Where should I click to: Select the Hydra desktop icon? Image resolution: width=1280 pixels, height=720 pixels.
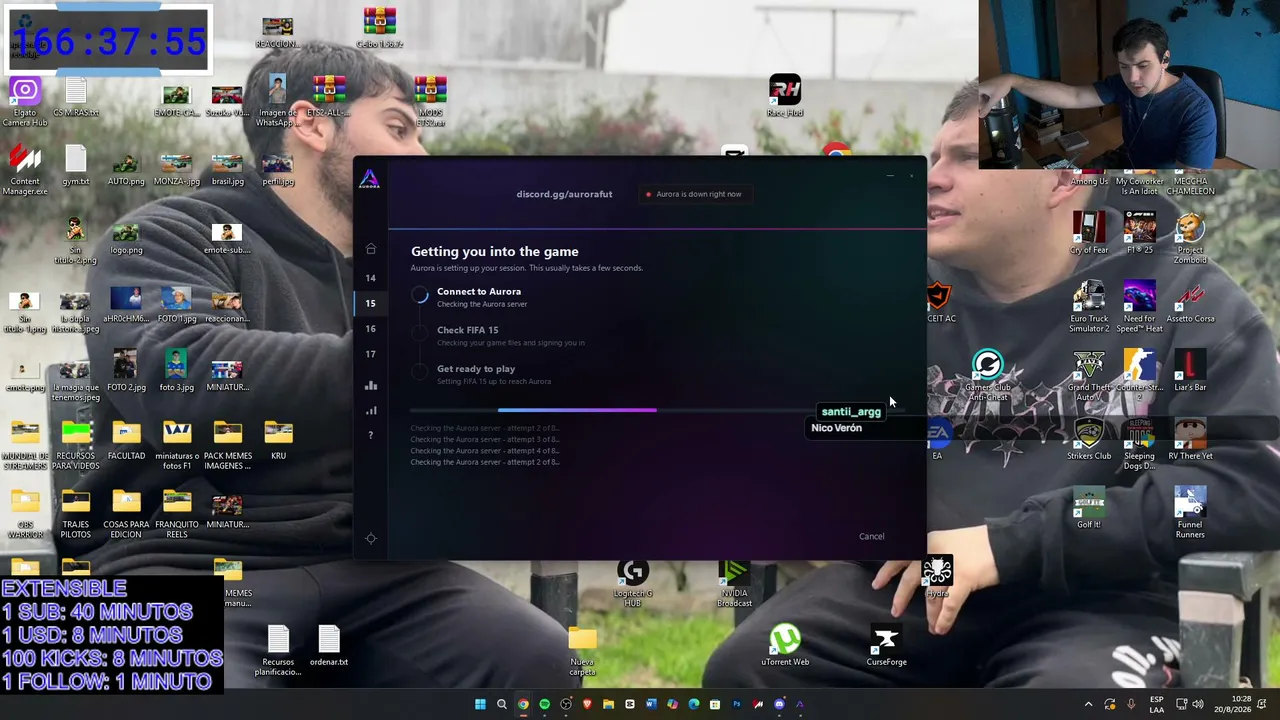[x=937, y=577]
